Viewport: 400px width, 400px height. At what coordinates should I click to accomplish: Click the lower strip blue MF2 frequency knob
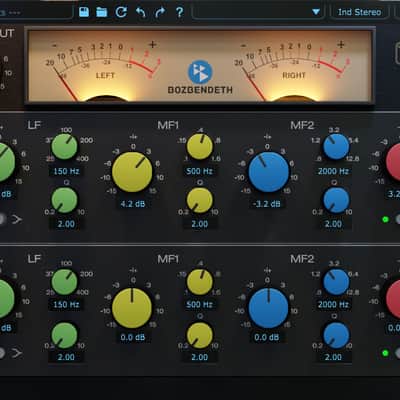tap(336, 282)
